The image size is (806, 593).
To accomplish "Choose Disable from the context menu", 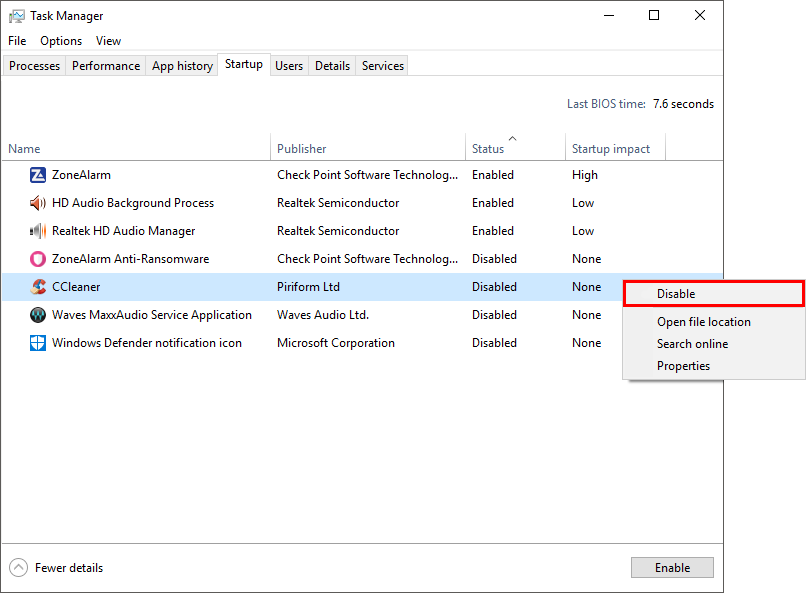I will pyautogui.click(x=713, y=294).
